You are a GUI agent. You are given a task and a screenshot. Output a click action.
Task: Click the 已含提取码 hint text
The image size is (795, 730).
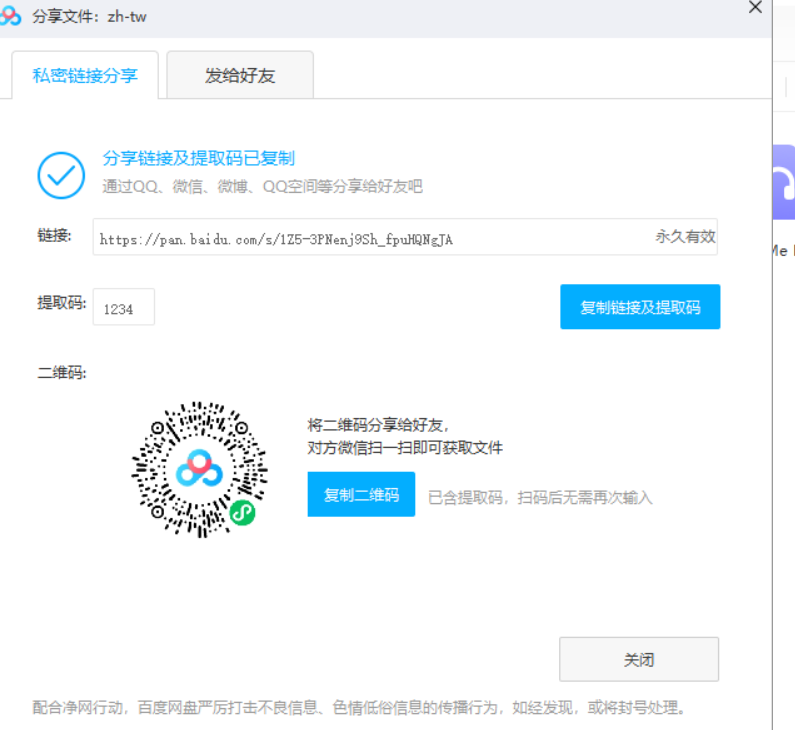(540, 497)
